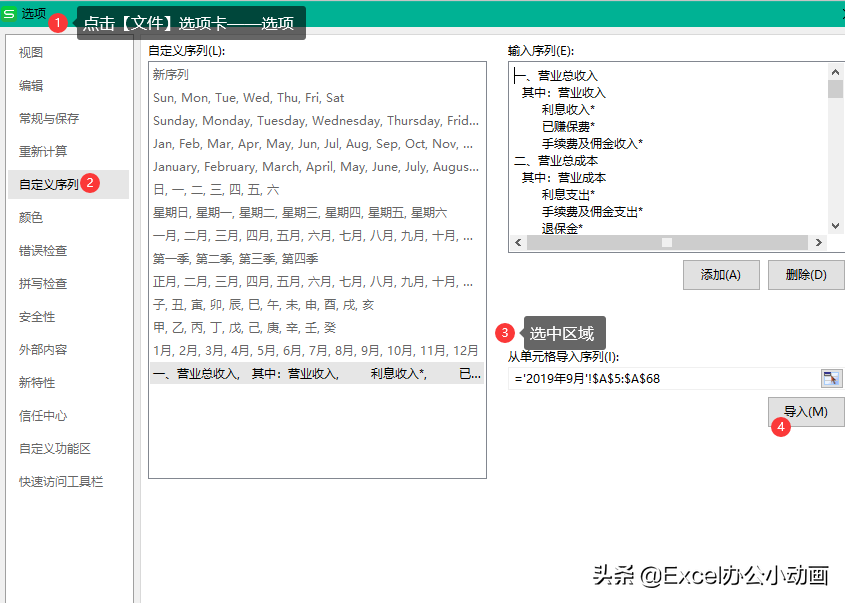Viewport: 845px width, 603px height.
Task: Select 新序列 in the custom list
Action: pyautogui.click(x=317, y=74)
